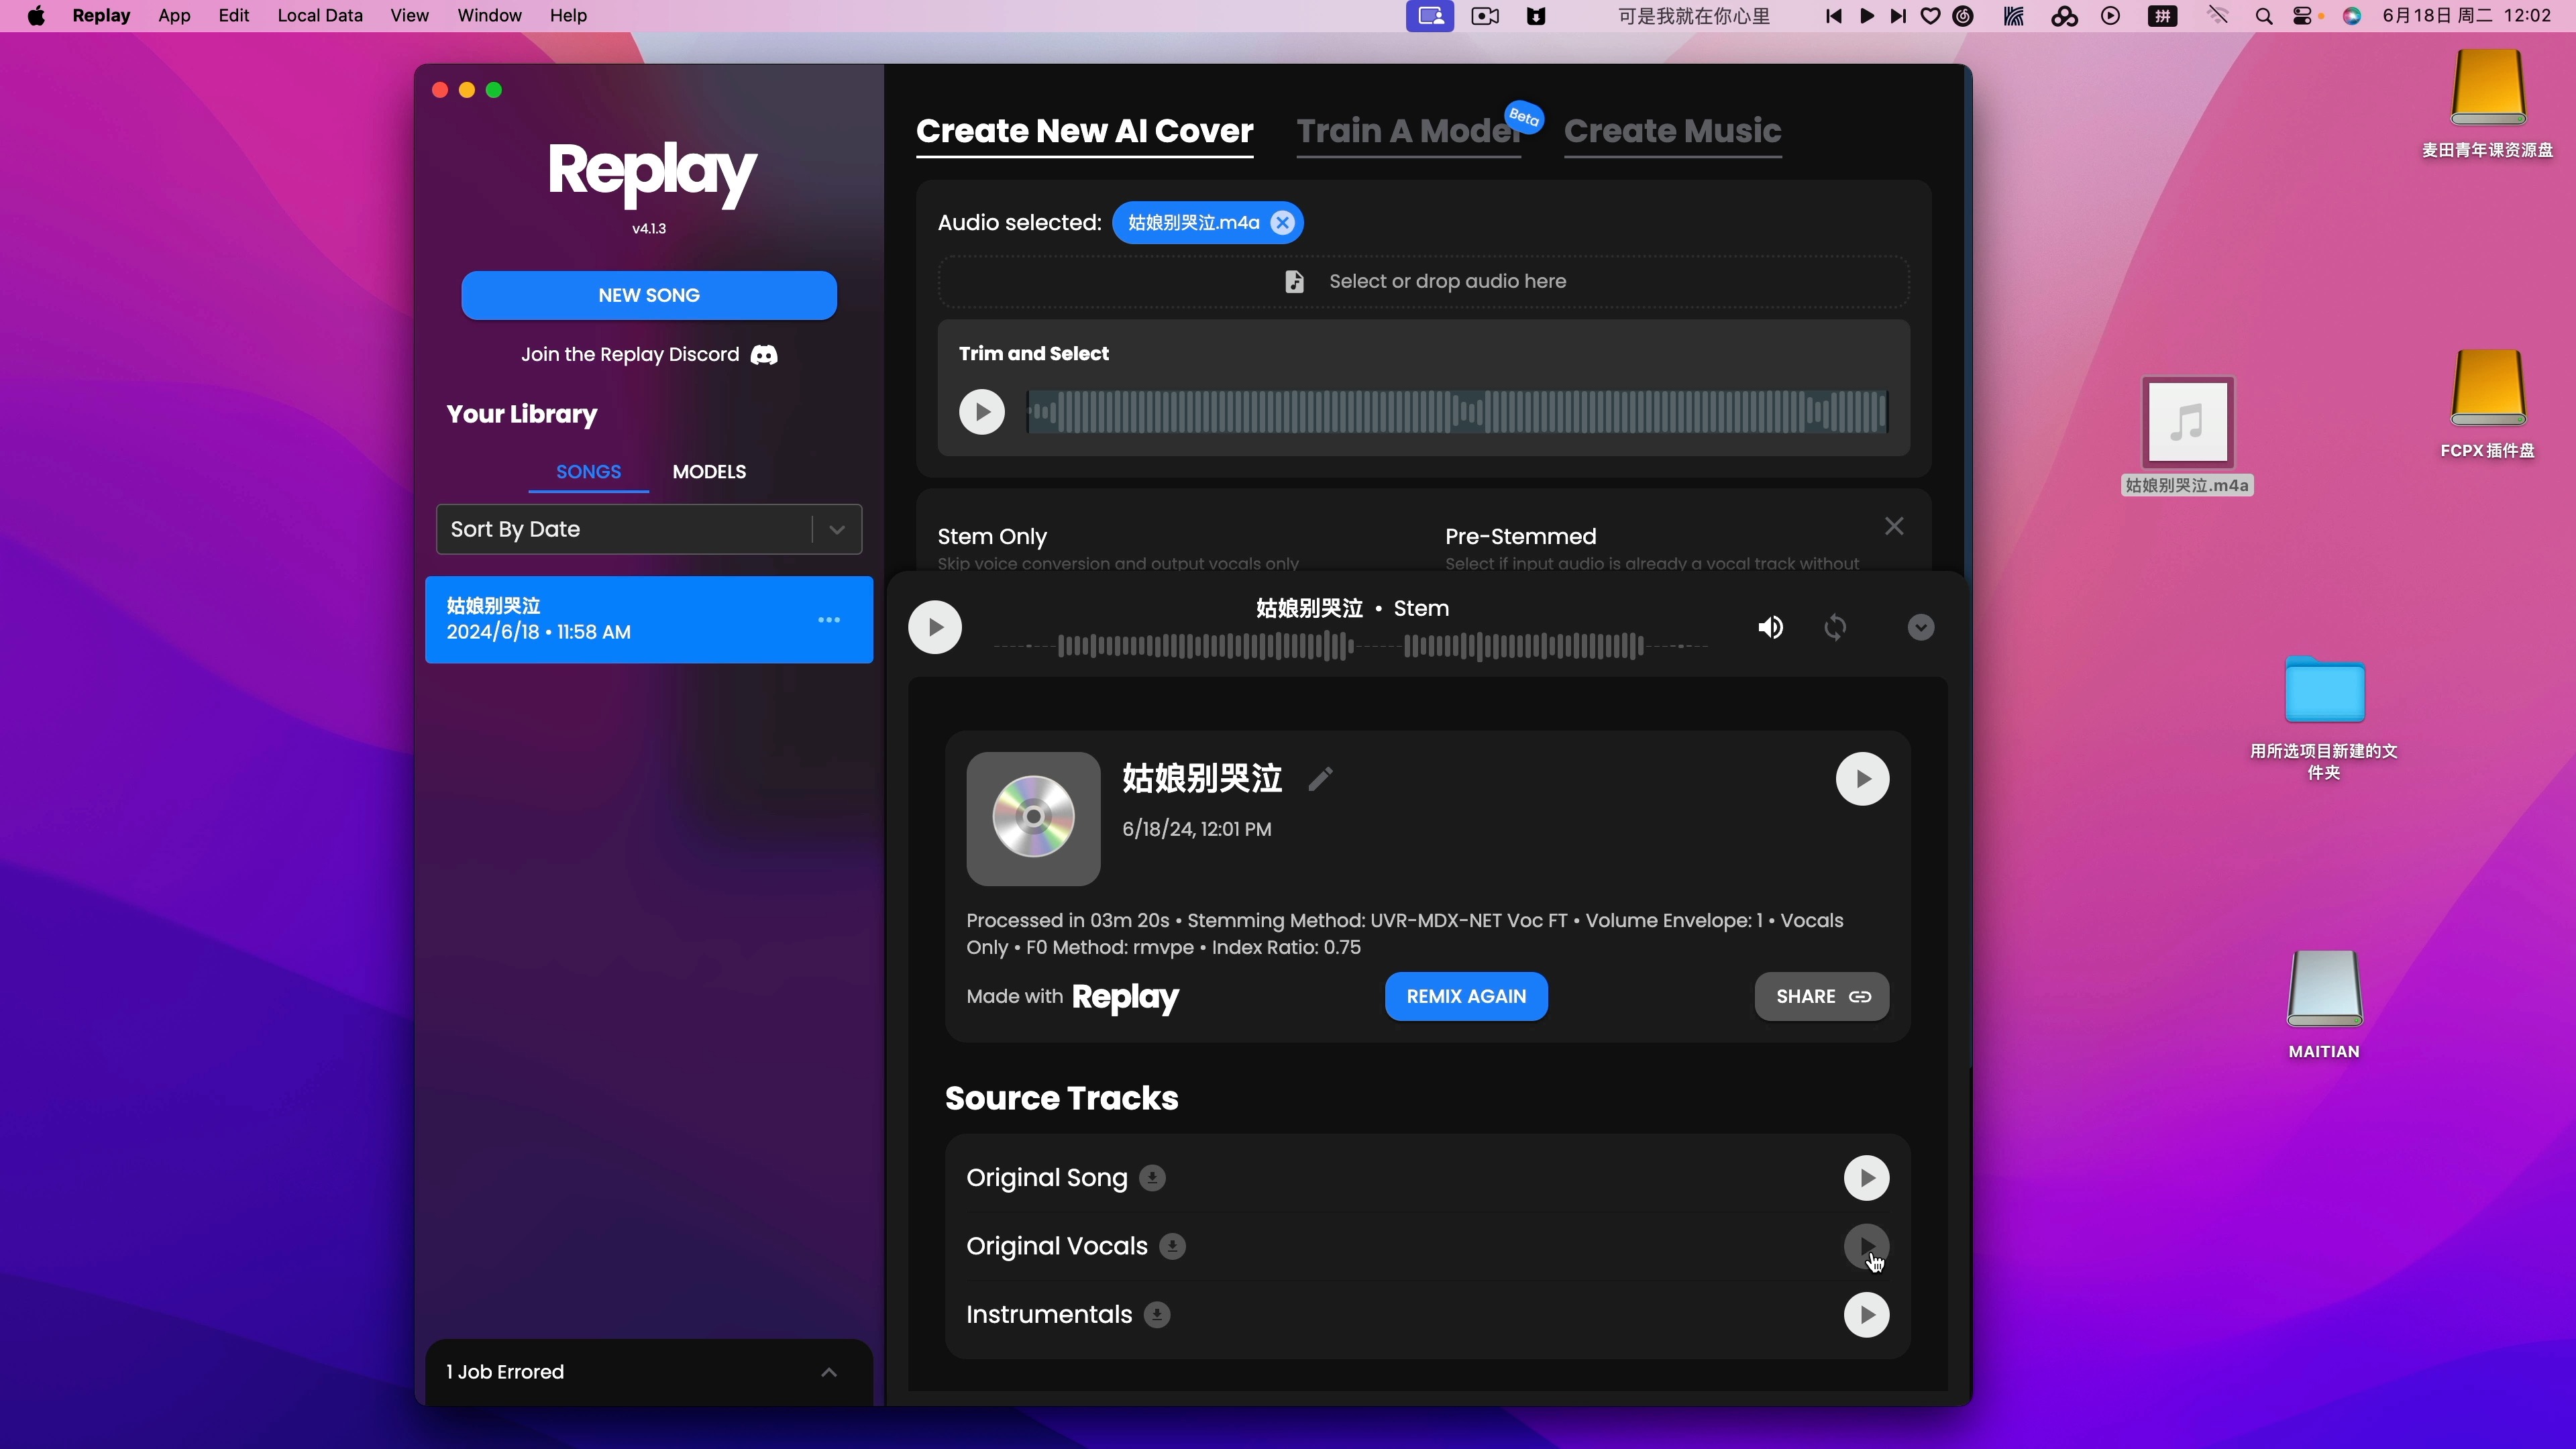Download the Original Song track
Screen dimensions: 2576x1449
[x=1152, y=1178]
